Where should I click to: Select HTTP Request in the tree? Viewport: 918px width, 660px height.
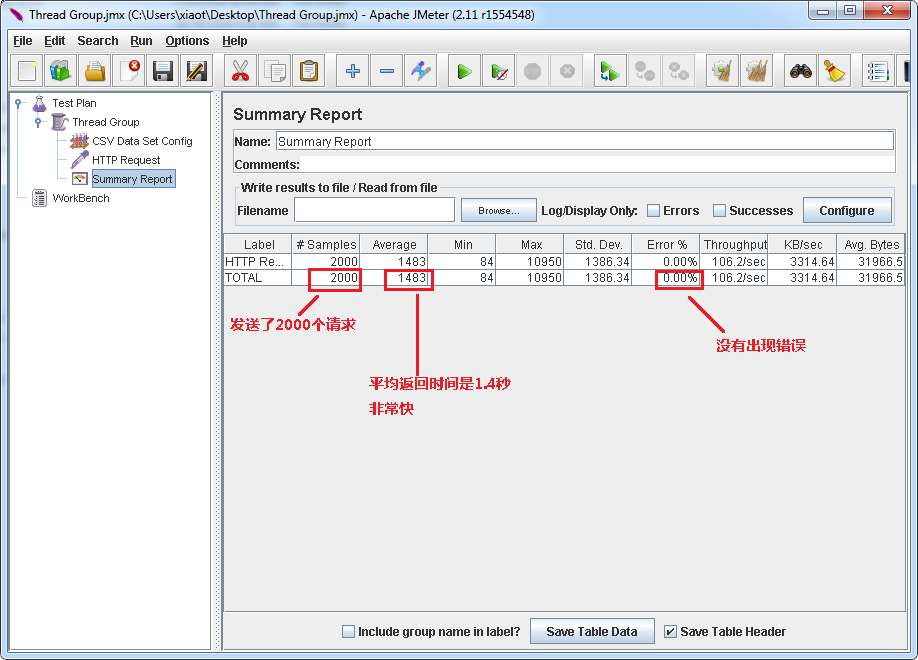[126, 160]
